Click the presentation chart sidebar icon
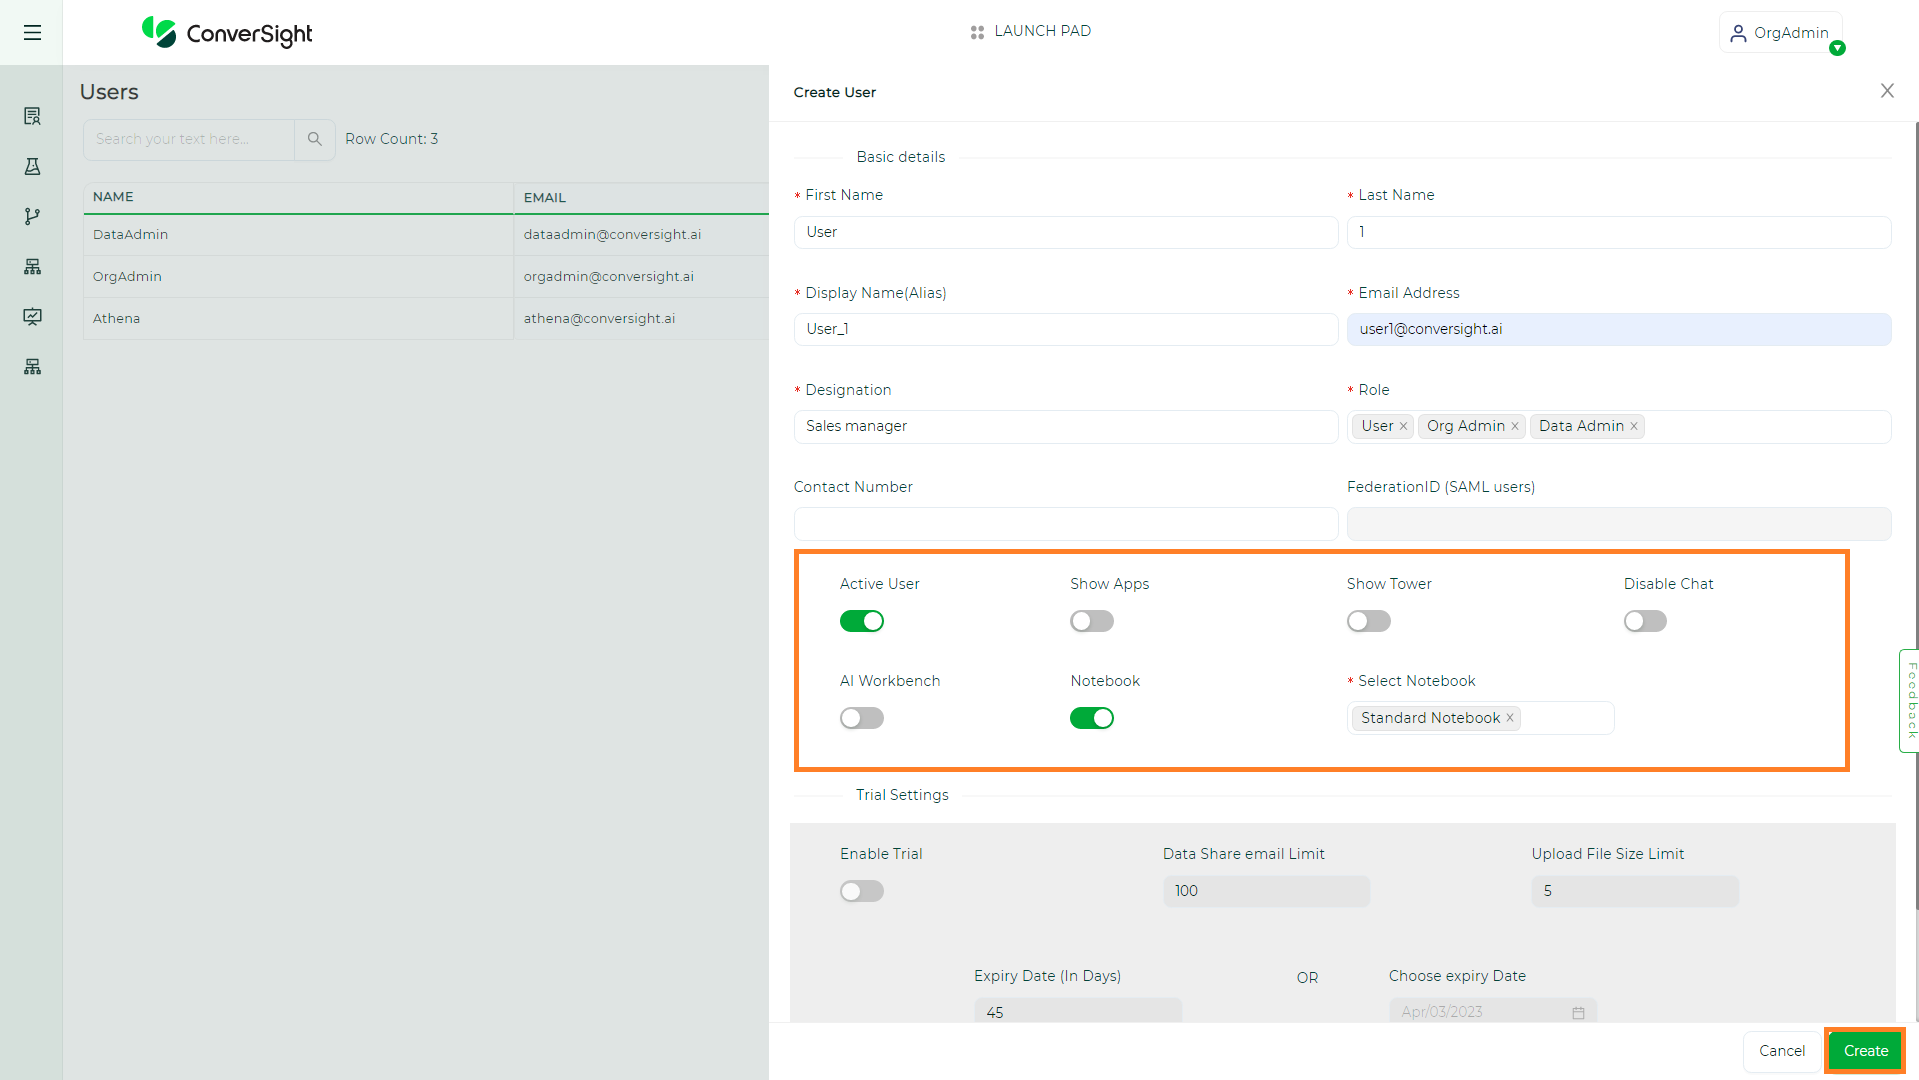The image size is (1919, 1080). coord(32,317)
